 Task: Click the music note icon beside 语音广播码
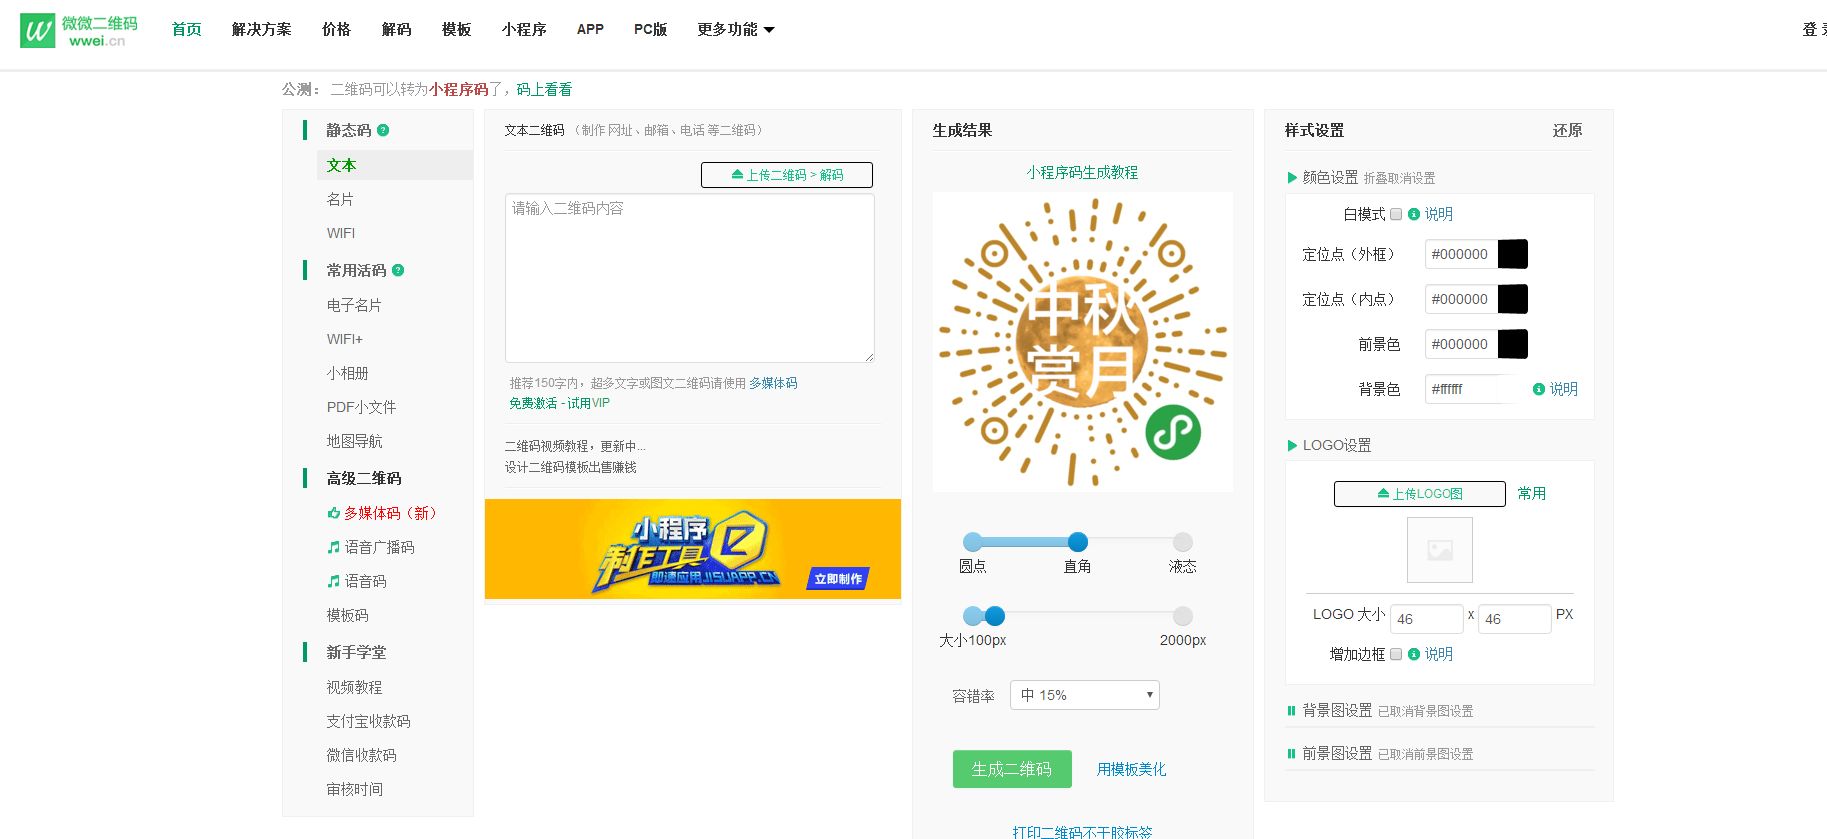tap(334, 547)
